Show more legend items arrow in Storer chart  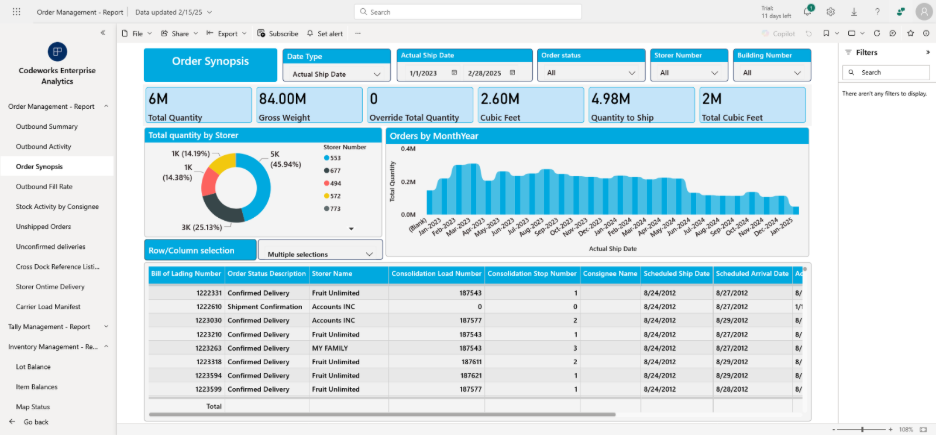(x=351, y=229)
